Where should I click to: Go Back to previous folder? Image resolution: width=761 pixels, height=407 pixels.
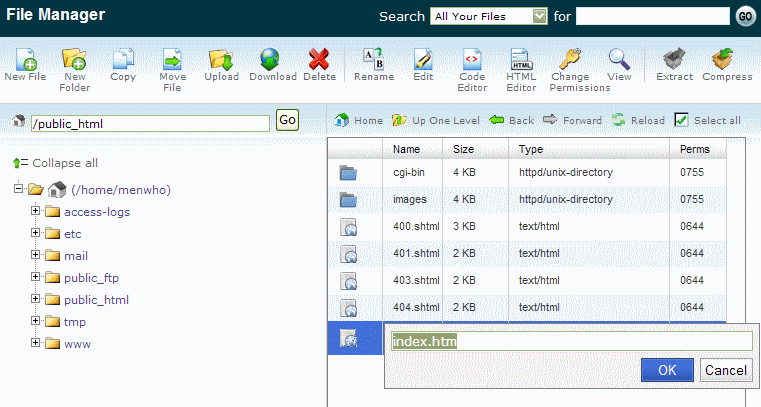coord(512,120)
